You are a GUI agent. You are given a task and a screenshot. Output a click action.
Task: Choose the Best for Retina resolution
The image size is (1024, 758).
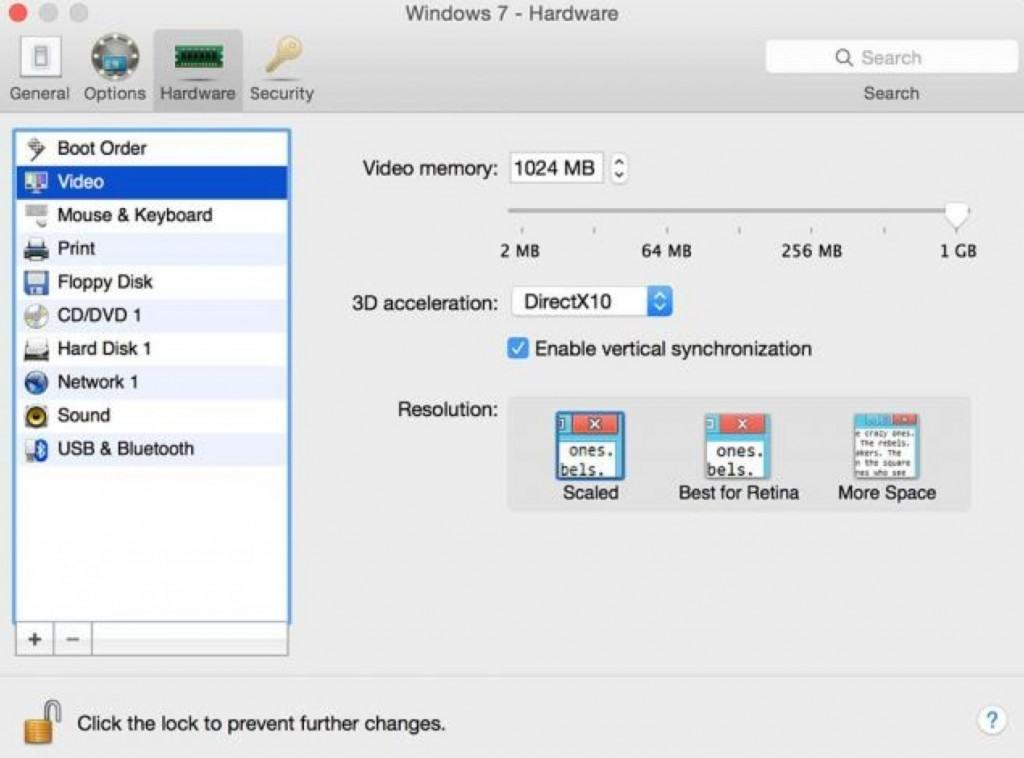[739, 456]
